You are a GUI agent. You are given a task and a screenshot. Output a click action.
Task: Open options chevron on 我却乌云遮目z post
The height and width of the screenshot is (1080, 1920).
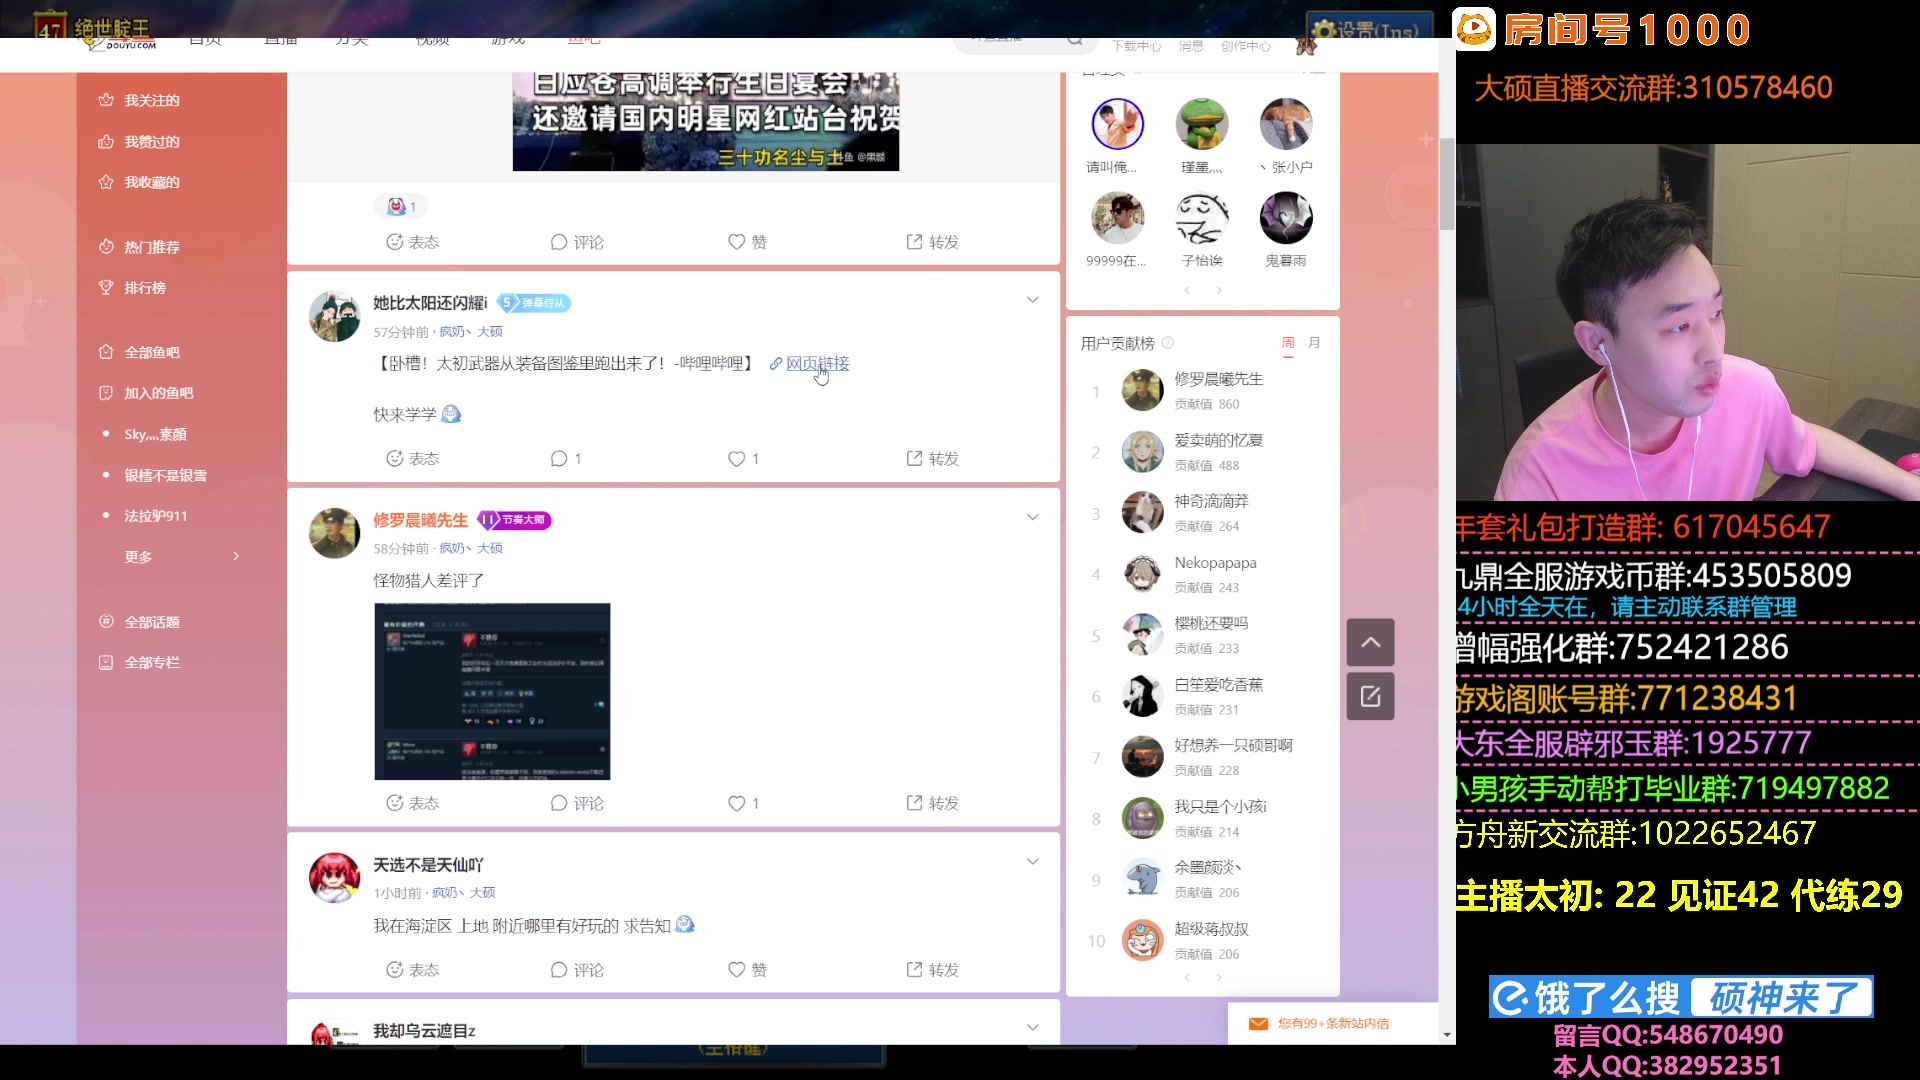pos(1033,1027)
